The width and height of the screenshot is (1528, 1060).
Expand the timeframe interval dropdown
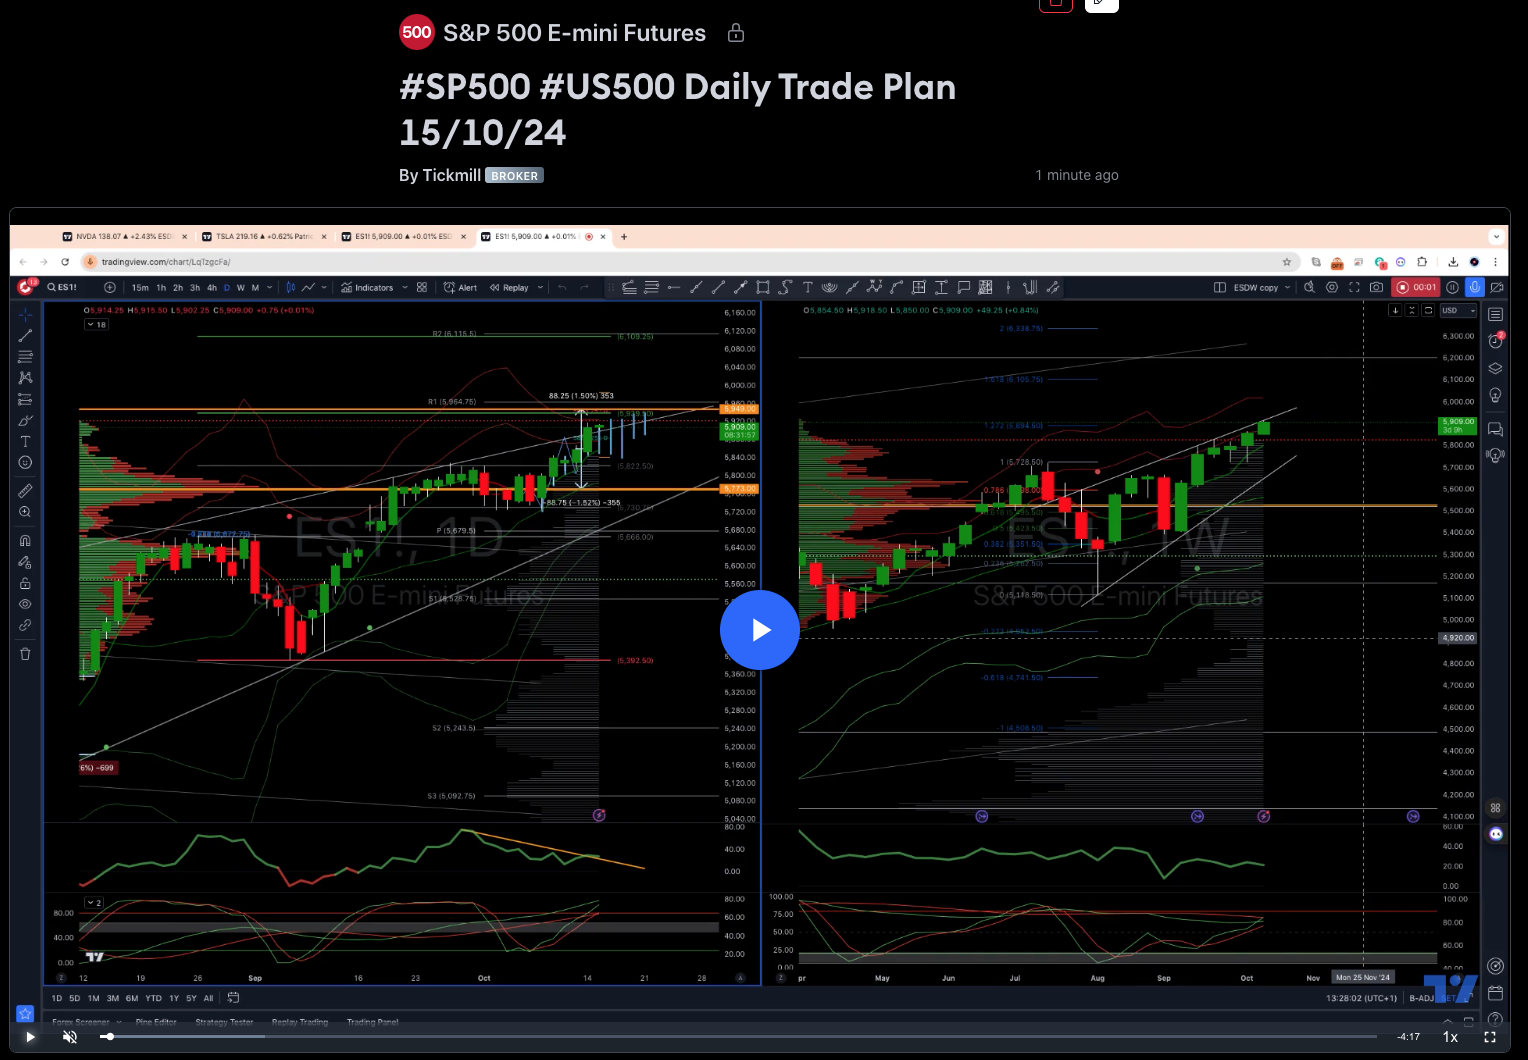click(270, 287)
